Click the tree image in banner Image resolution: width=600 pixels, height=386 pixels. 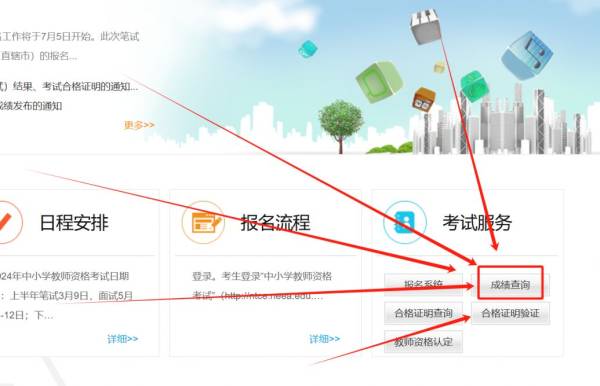pos(340,126)
